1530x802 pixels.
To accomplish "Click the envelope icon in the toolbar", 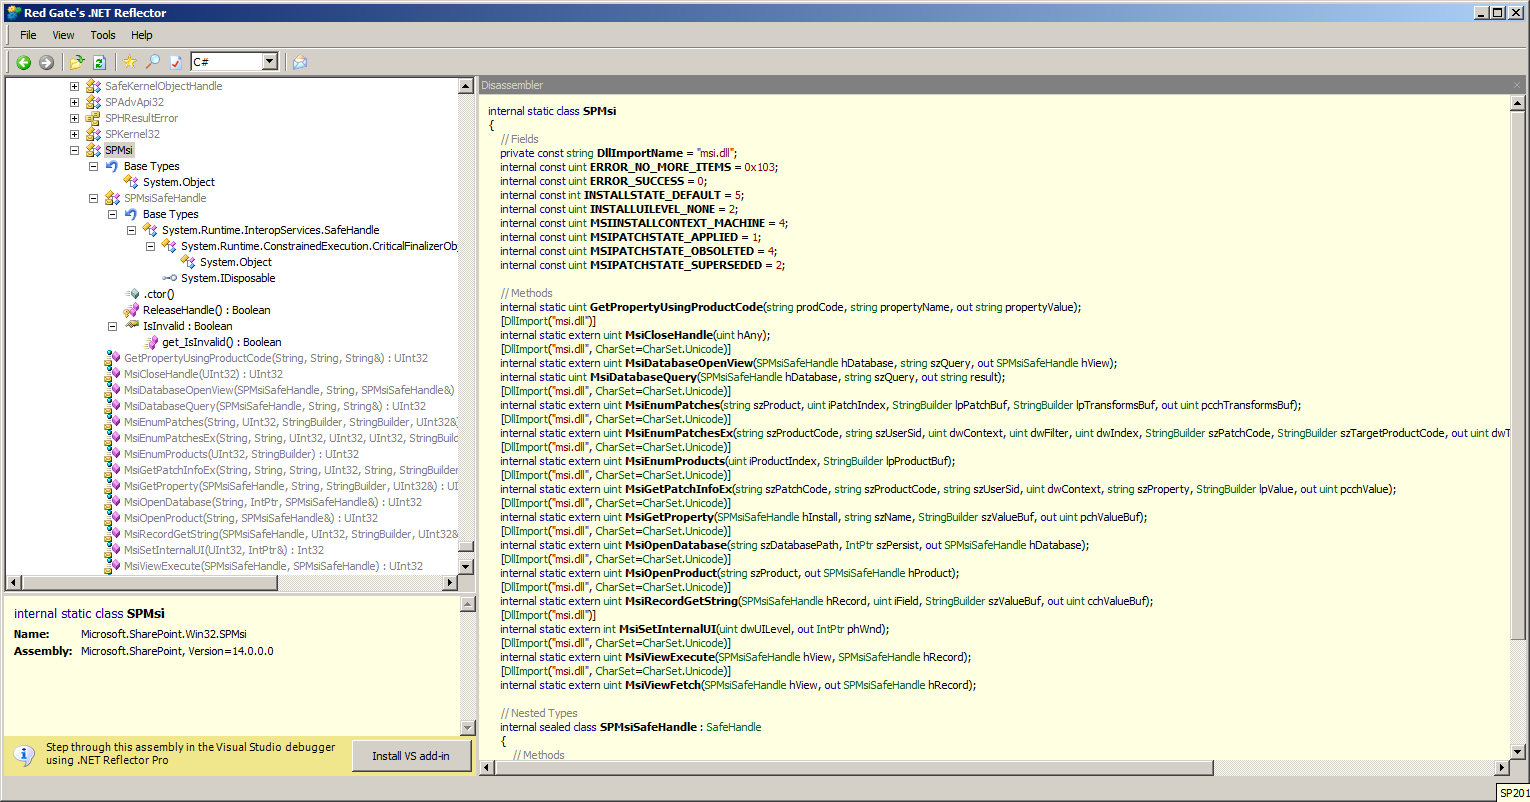I will point(299,62).
